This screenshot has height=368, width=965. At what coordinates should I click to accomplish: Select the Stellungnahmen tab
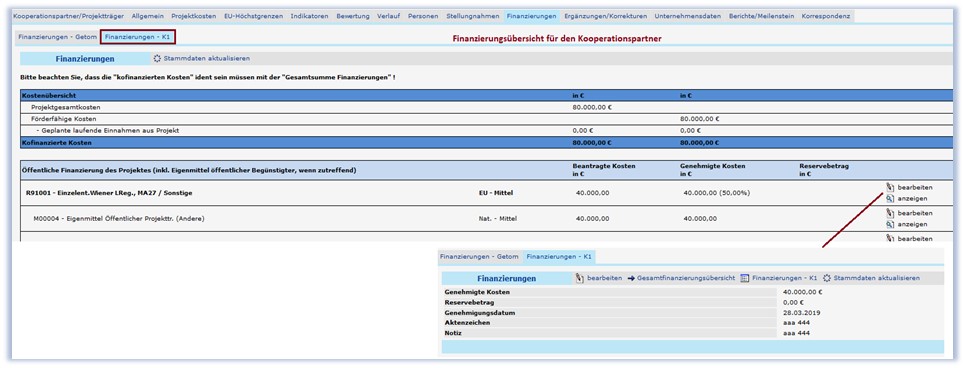click(x=473, y=16)
